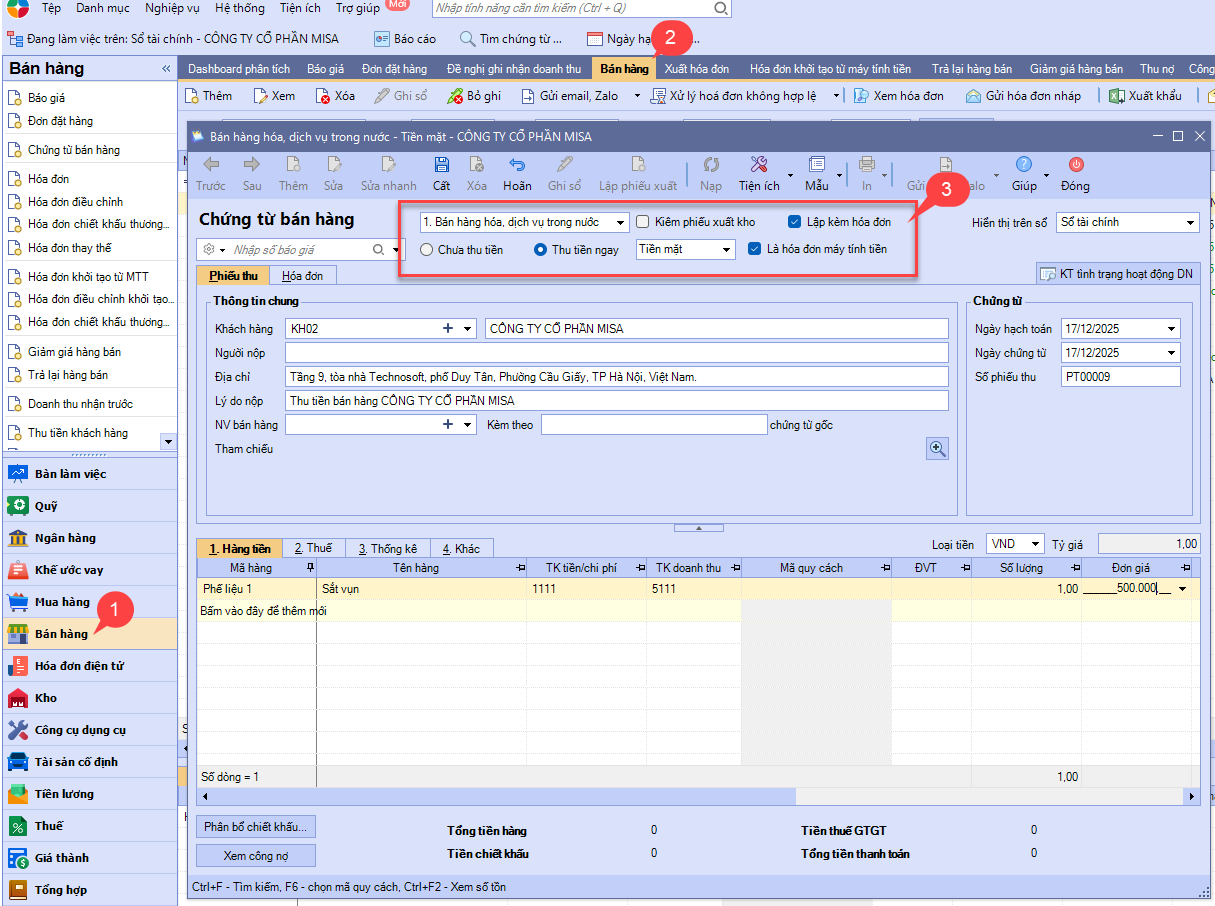Click the Phân bổ chiết khấu button
Image resolution: width=1215 pixels, height=906 pixels.
[256, 827]
